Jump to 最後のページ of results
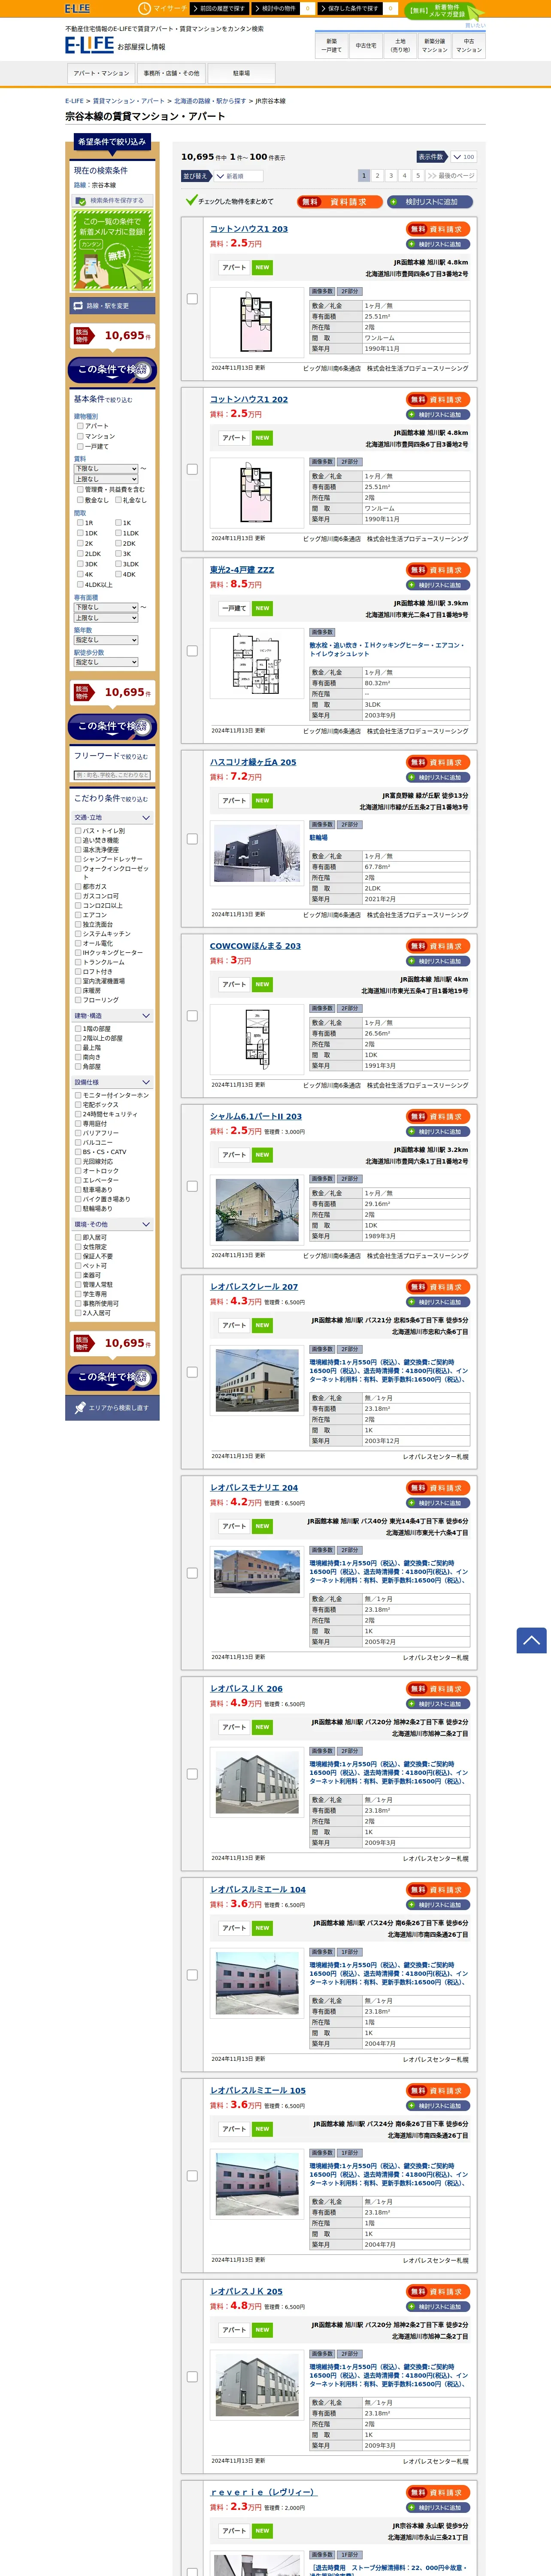 click(451, 175)
